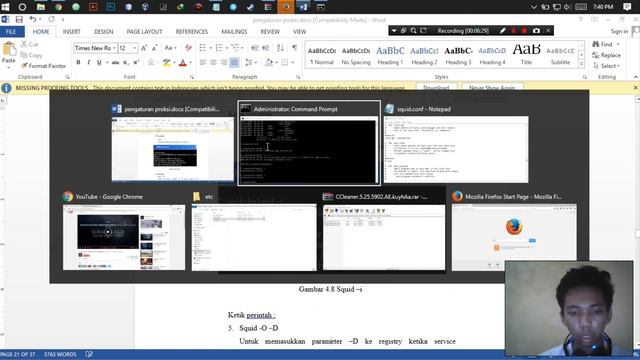Show paragraph marks
This screenshot has height=360, width=640.
(x=294, y=48)
